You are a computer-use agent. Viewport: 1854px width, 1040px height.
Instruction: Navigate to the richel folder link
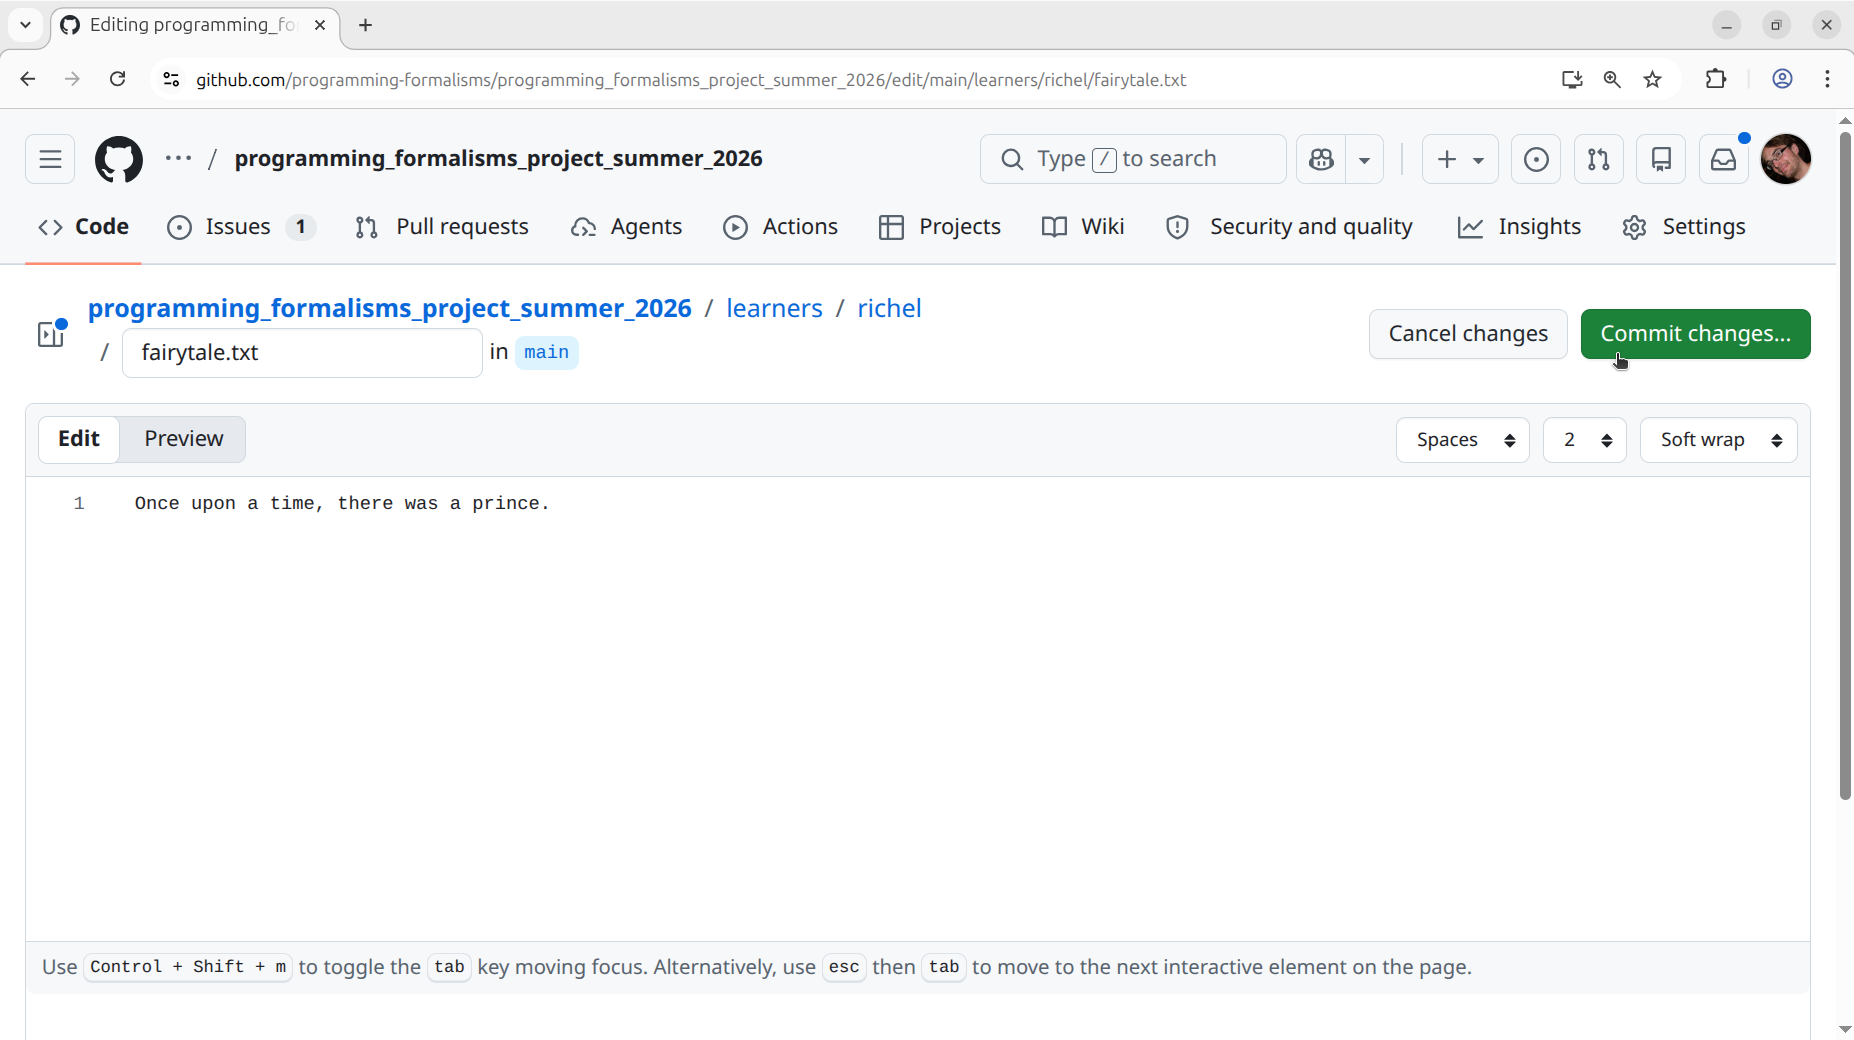point(889,308)
